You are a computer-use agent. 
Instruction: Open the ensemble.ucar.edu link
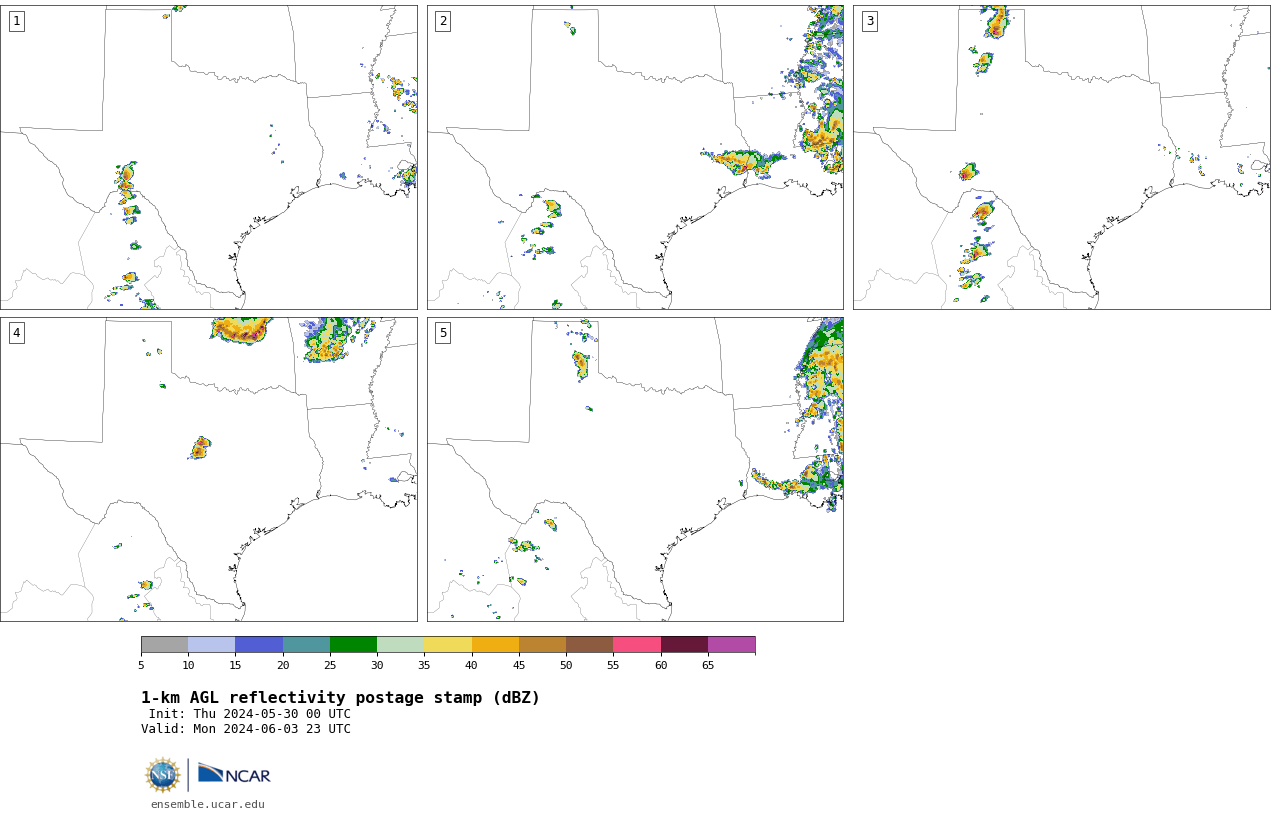[208, 804]
